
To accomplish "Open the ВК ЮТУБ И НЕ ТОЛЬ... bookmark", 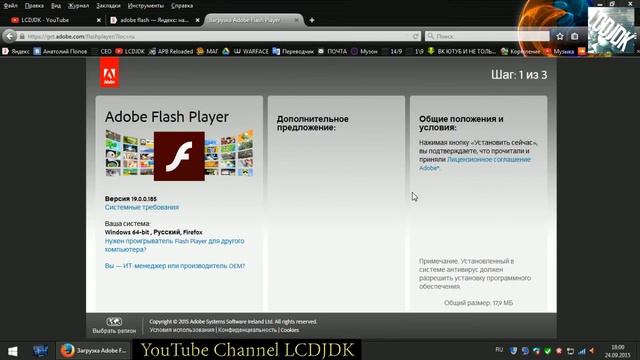I will click(462, 51).
